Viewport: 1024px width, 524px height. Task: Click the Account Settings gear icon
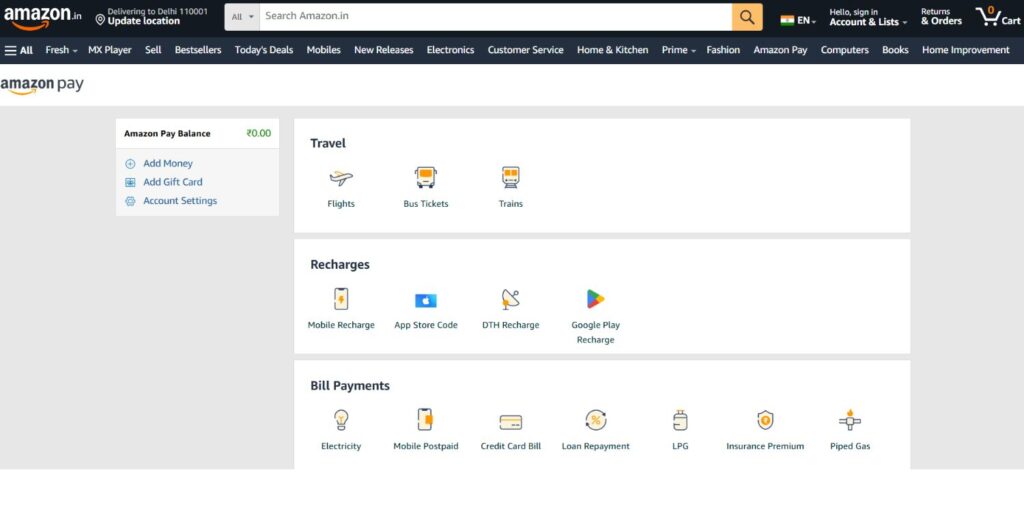pyautogui.click(x=130, y=201)
